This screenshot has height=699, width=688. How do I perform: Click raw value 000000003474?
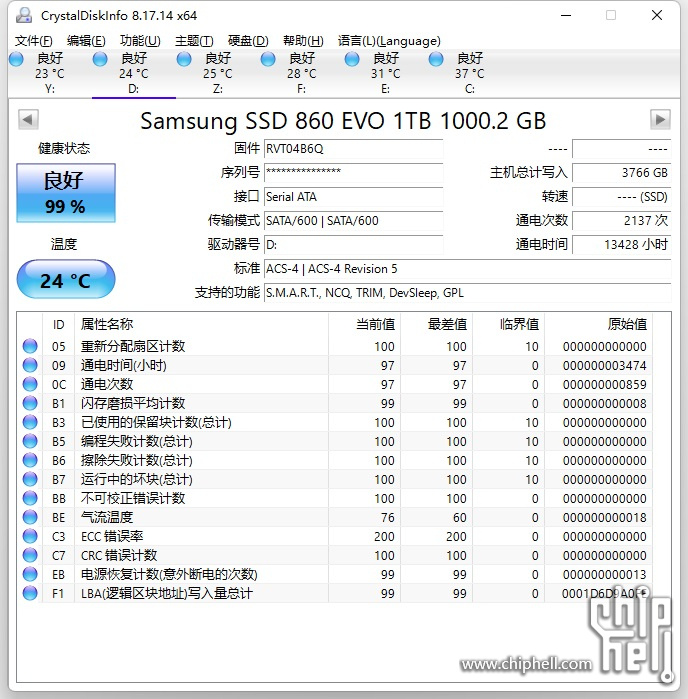[604, 366]
